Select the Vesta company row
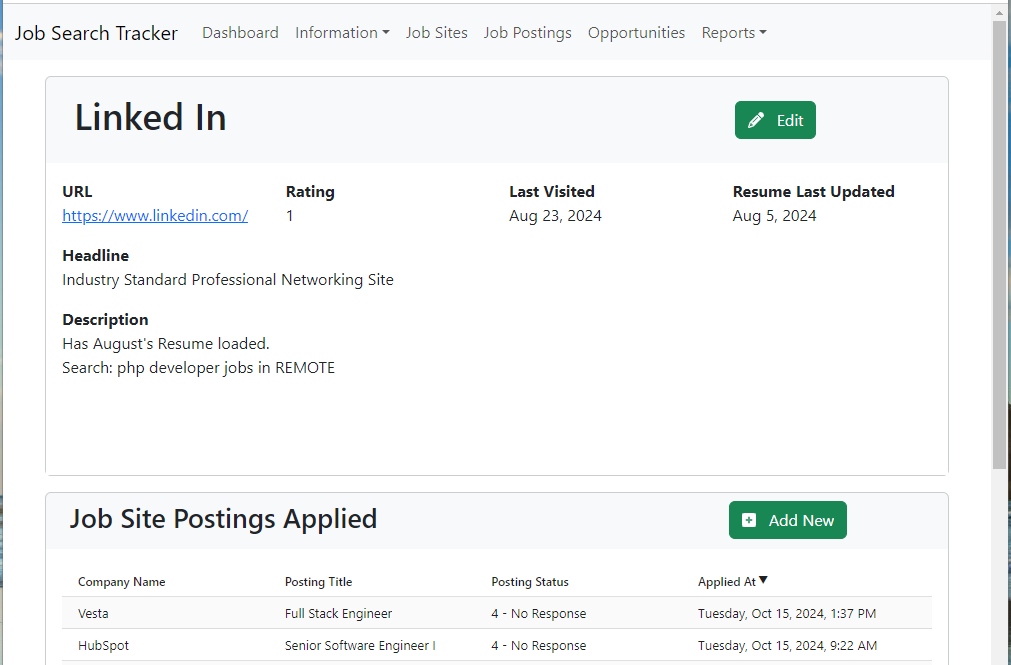This screenshot has height=665, width=1011. [x=496, y=613]
